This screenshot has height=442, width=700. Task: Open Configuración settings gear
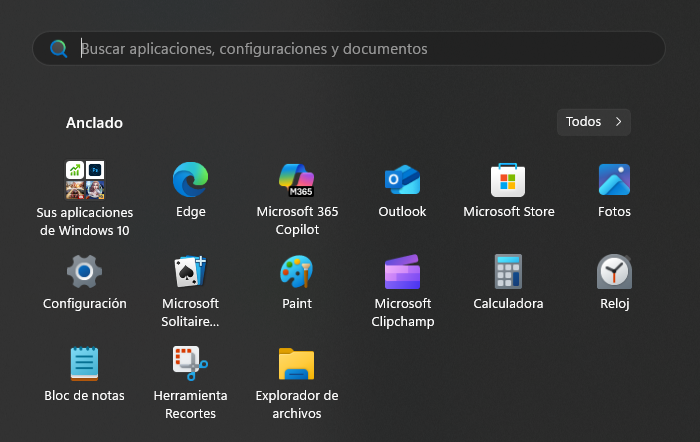84,271
